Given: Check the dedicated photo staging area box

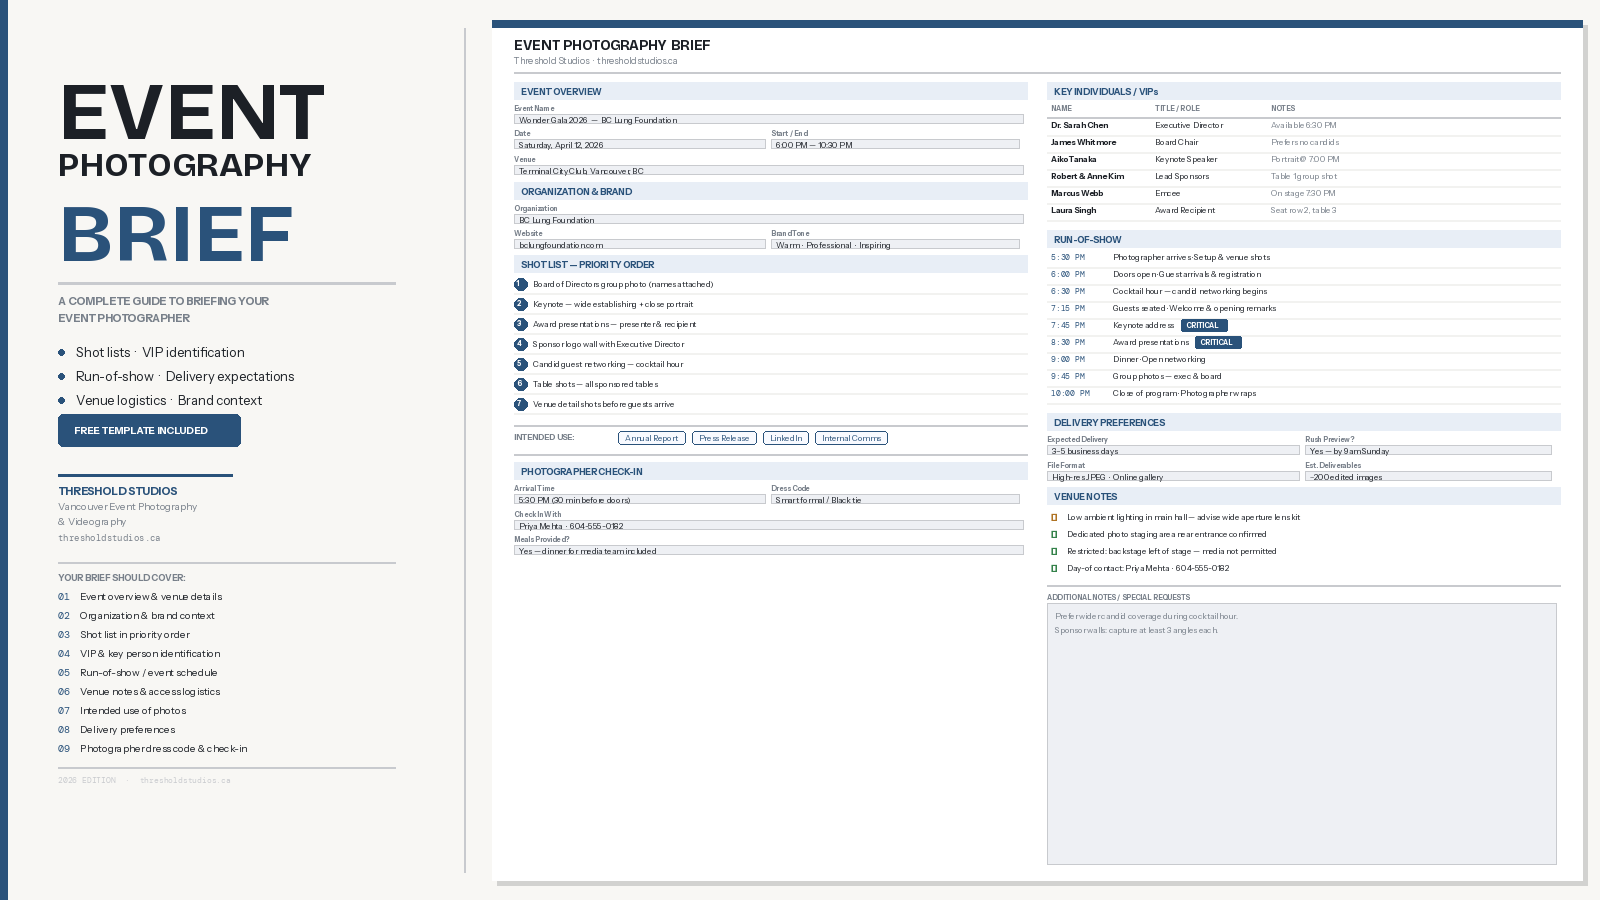Looking at the screenshot, I should coord(1054,535).
